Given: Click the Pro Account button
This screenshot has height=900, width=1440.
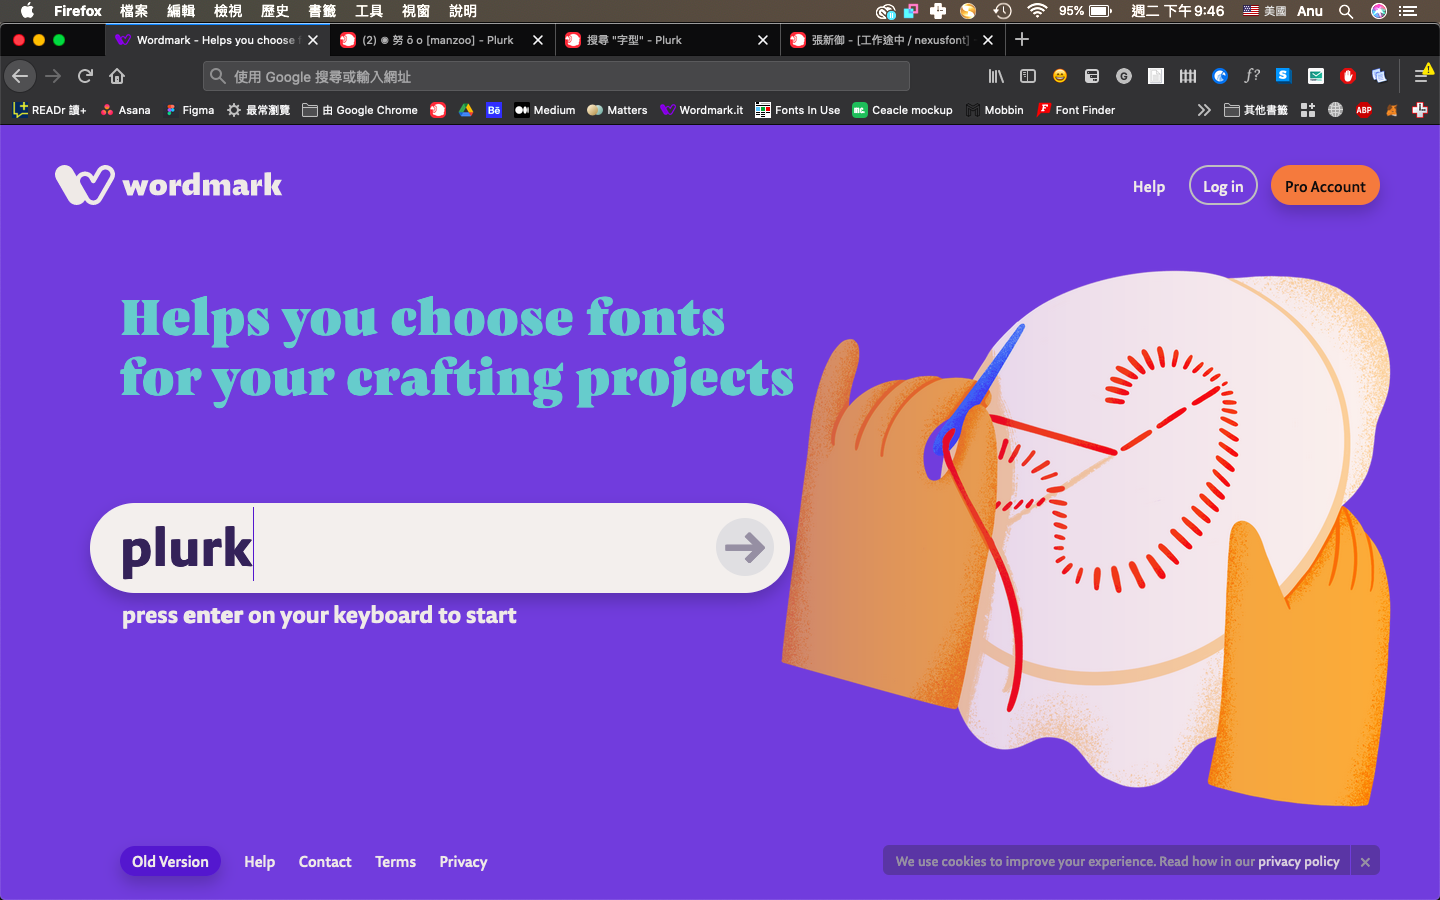Looking at the screenshot, I should pyautogui.click(x=1325, y=185).
